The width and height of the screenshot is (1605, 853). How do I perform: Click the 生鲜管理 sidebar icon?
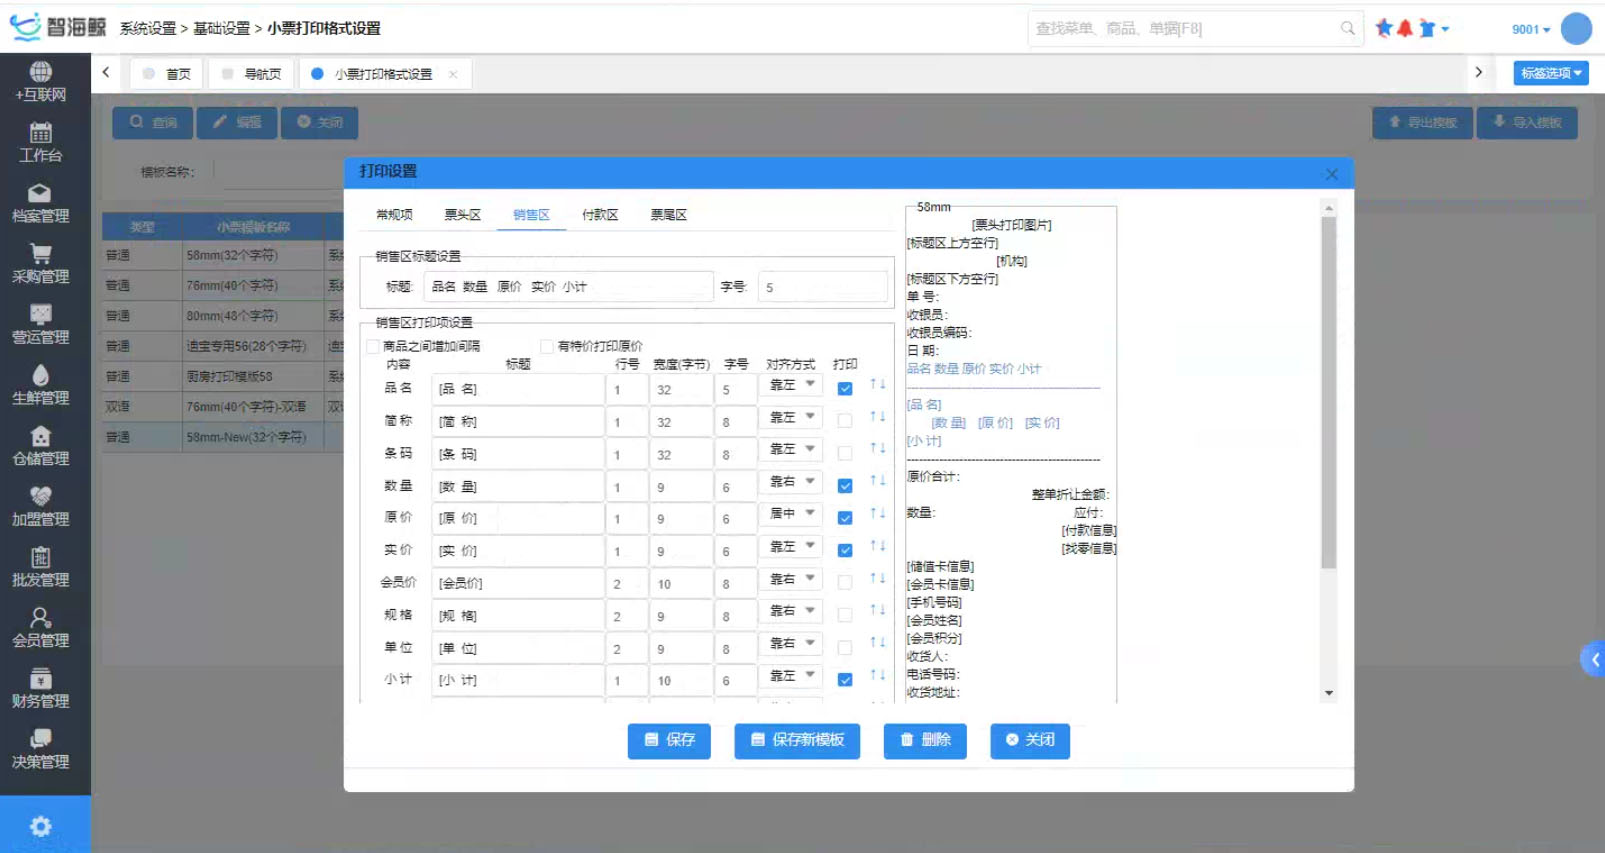click(x=41, y=376)
